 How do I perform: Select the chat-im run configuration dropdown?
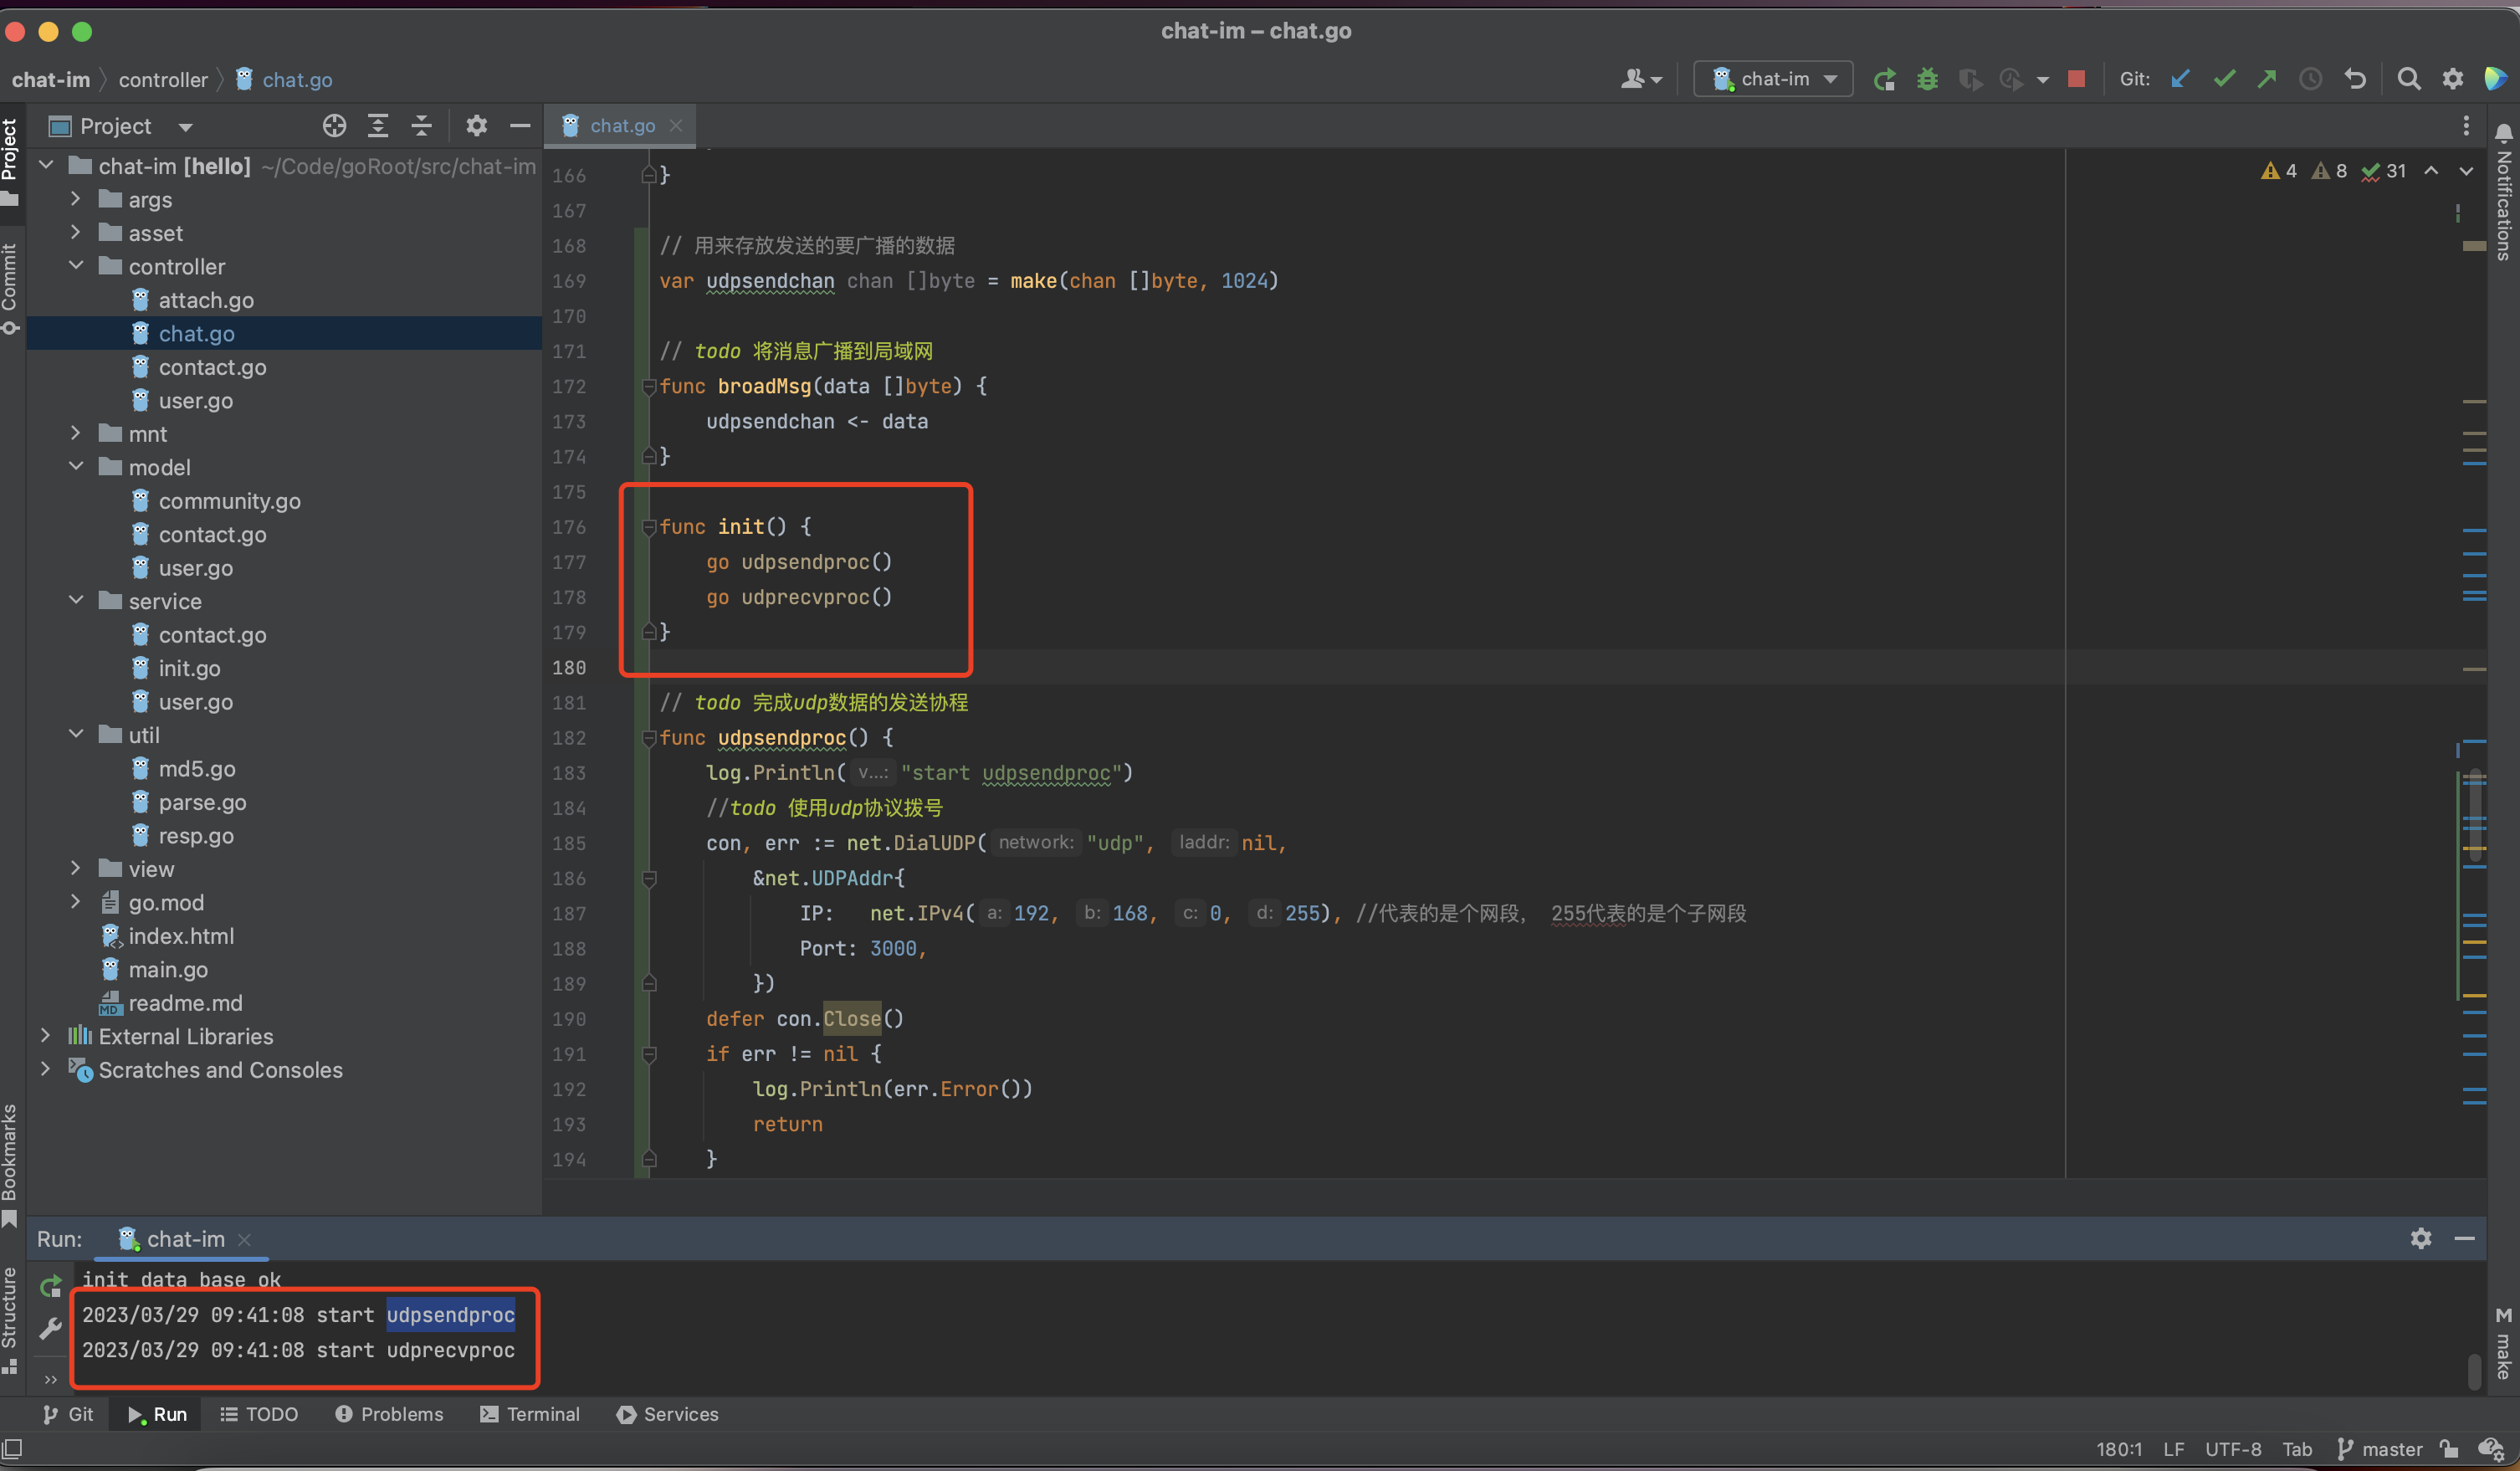[x=1773, y=79]
